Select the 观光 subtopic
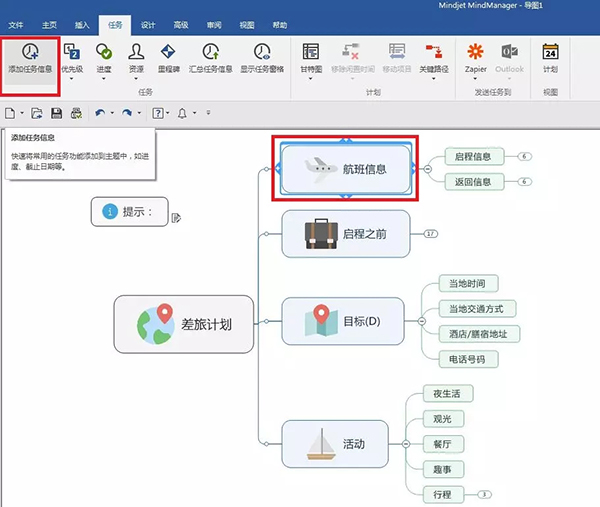The width and height of the screenshot is (600, 507). point(443,419)
